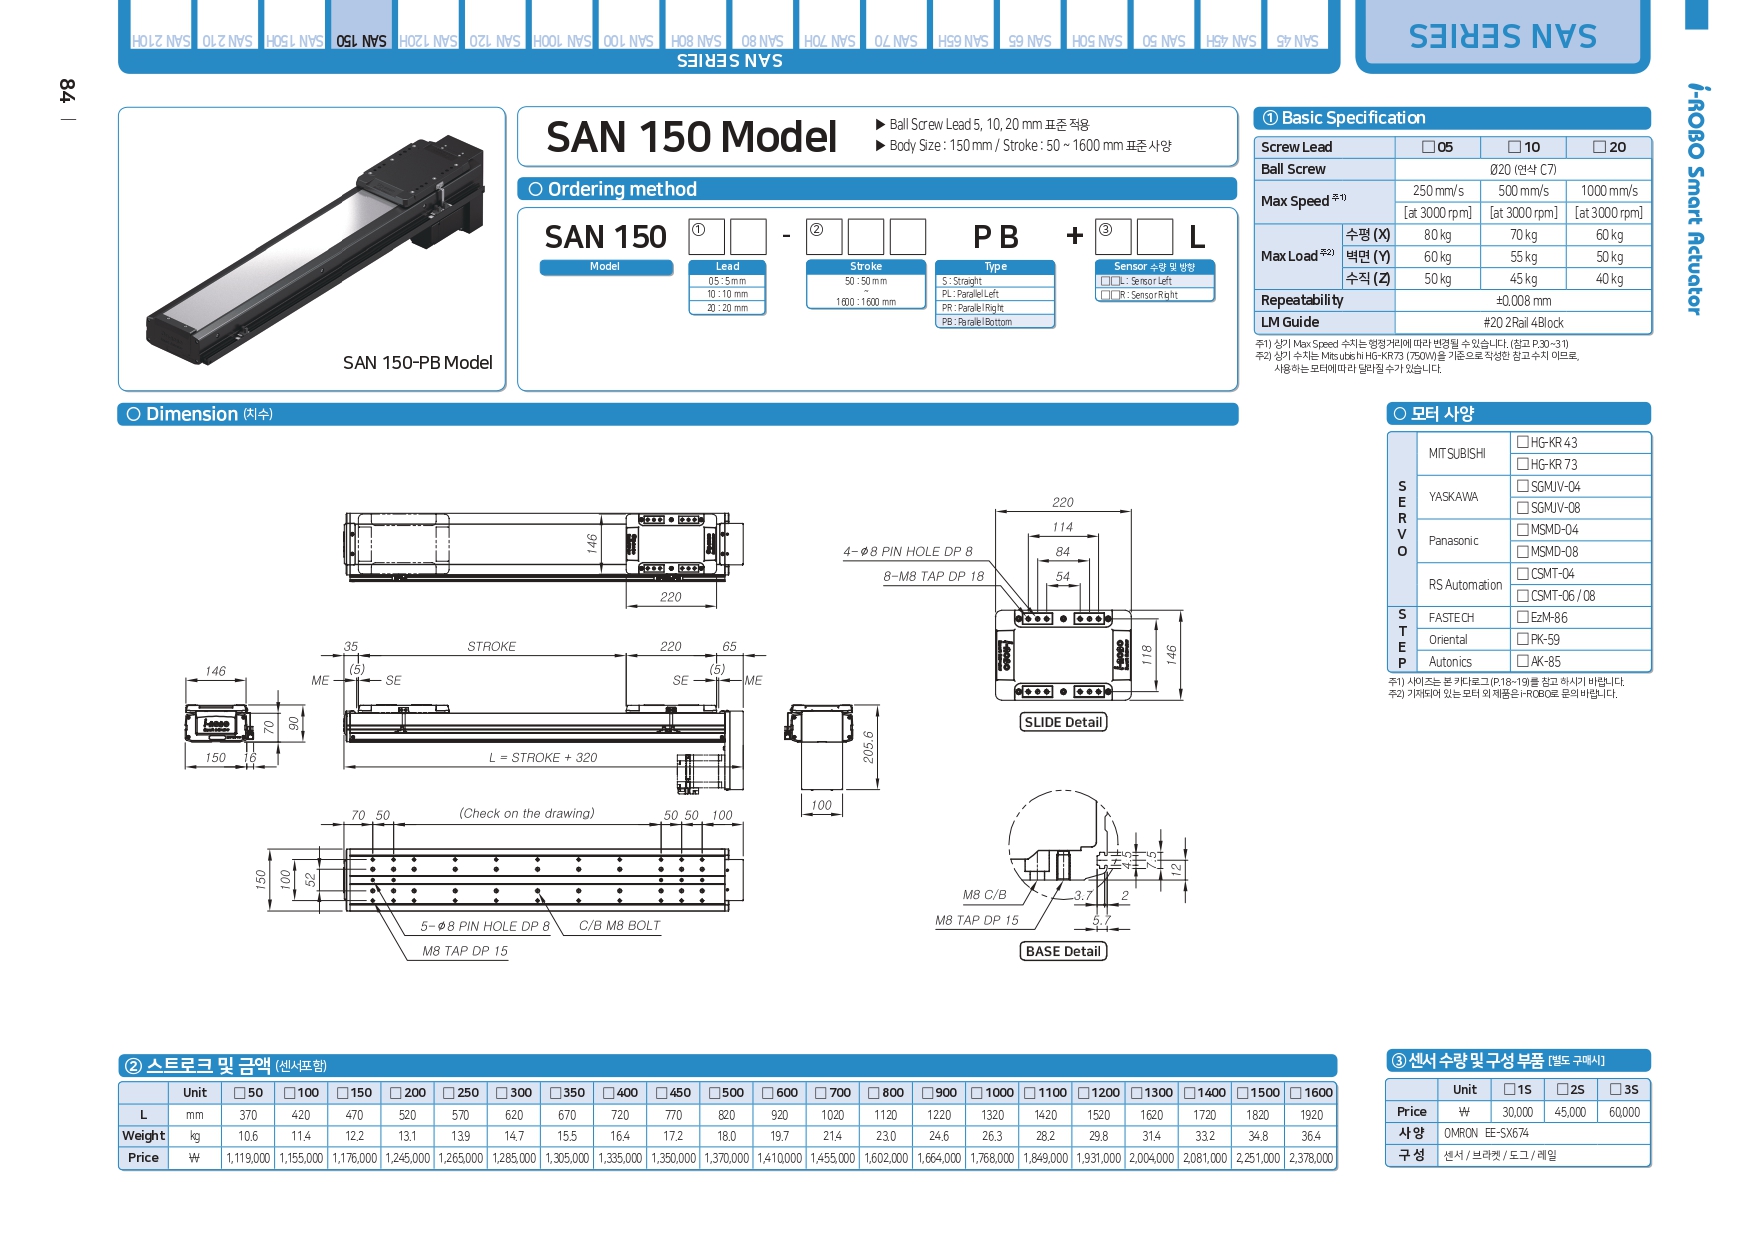Tick the HG-KR 43 motor checkbox
1754x1241 pixels.
1522,442
